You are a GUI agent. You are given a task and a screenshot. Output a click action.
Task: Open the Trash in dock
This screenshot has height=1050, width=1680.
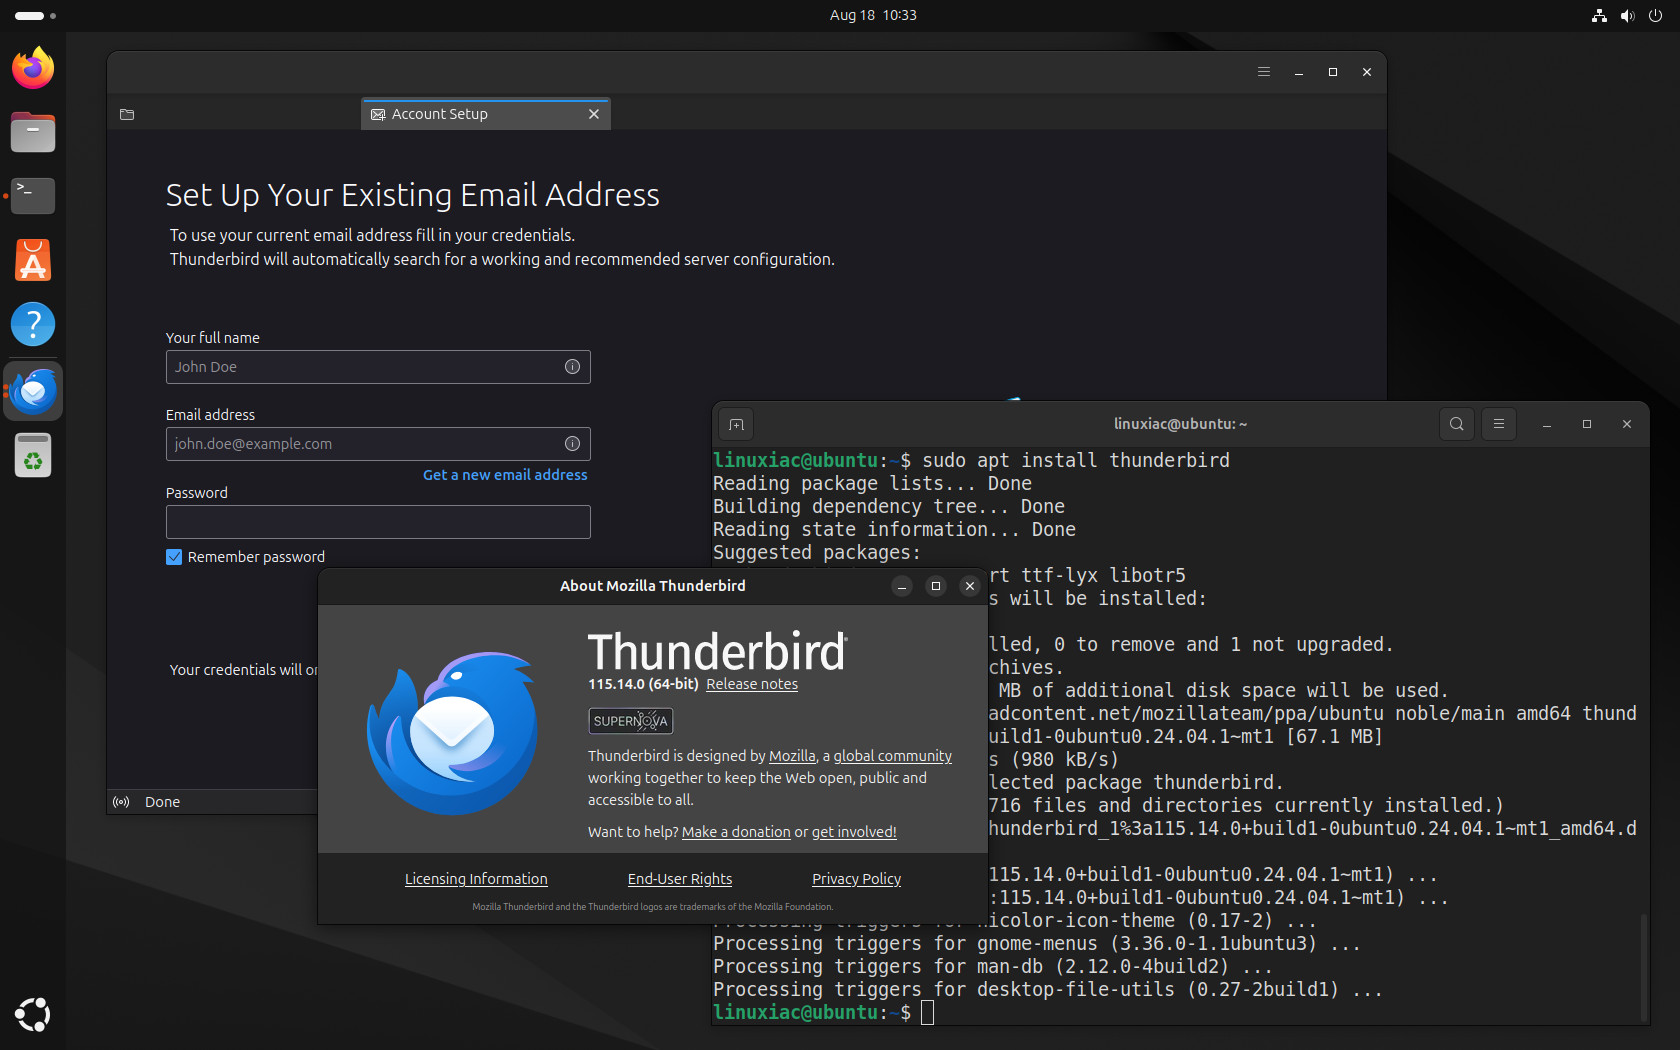33,456
